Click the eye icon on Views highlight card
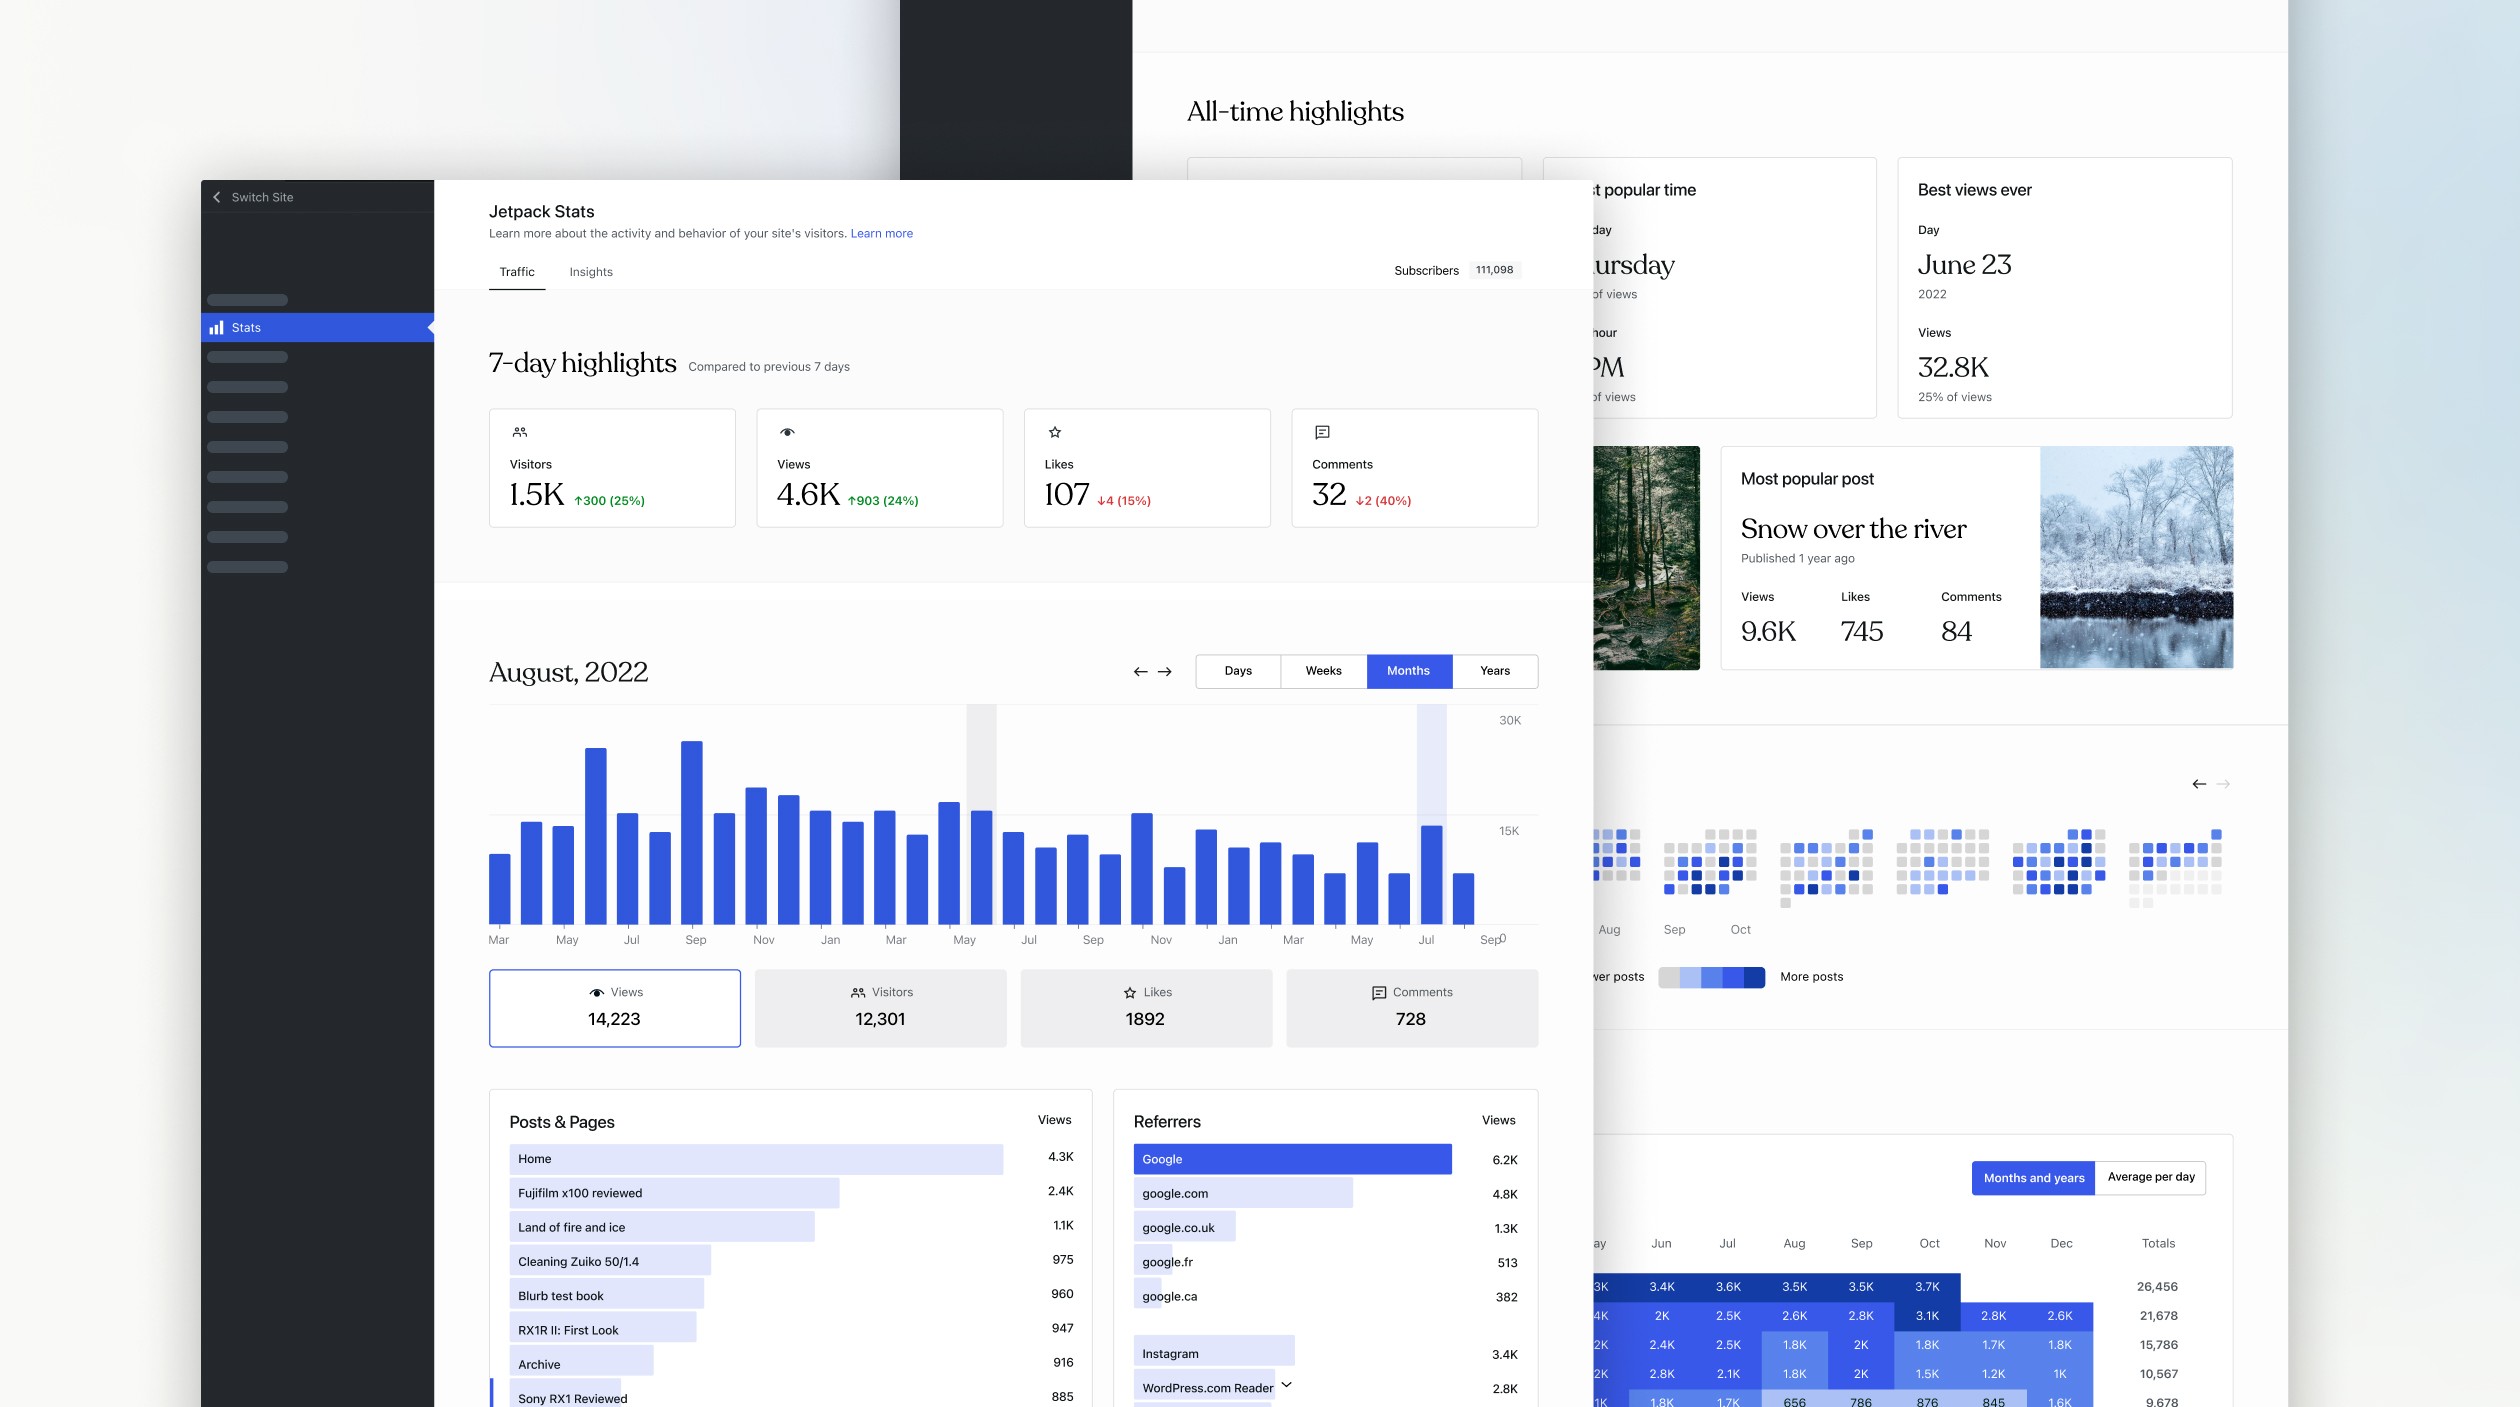Viewport: 2520px width, 1407px height. point(788,432)
